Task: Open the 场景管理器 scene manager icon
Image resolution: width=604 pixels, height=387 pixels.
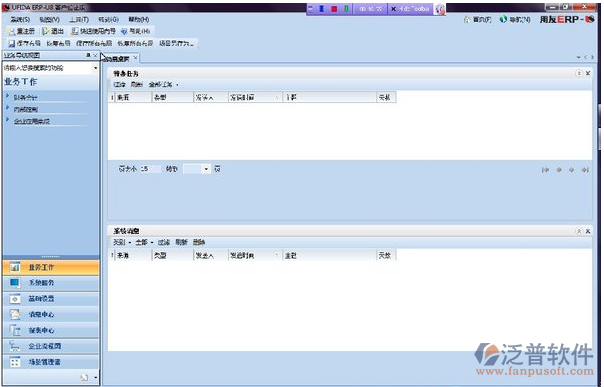Action: tap(15, 362)
